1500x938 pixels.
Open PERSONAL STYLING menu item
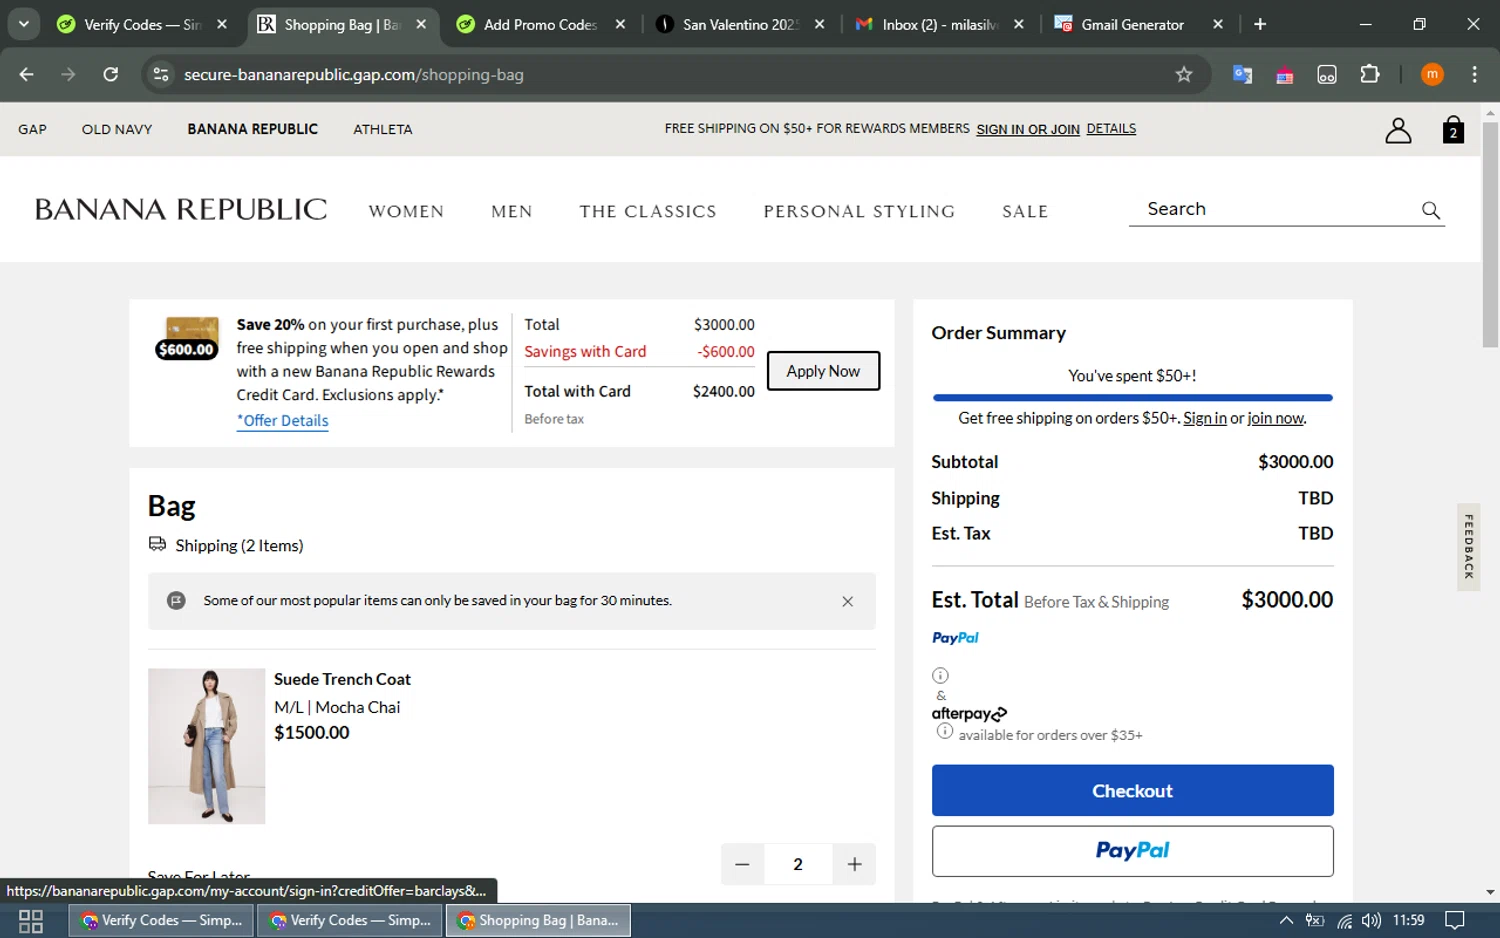859,211
